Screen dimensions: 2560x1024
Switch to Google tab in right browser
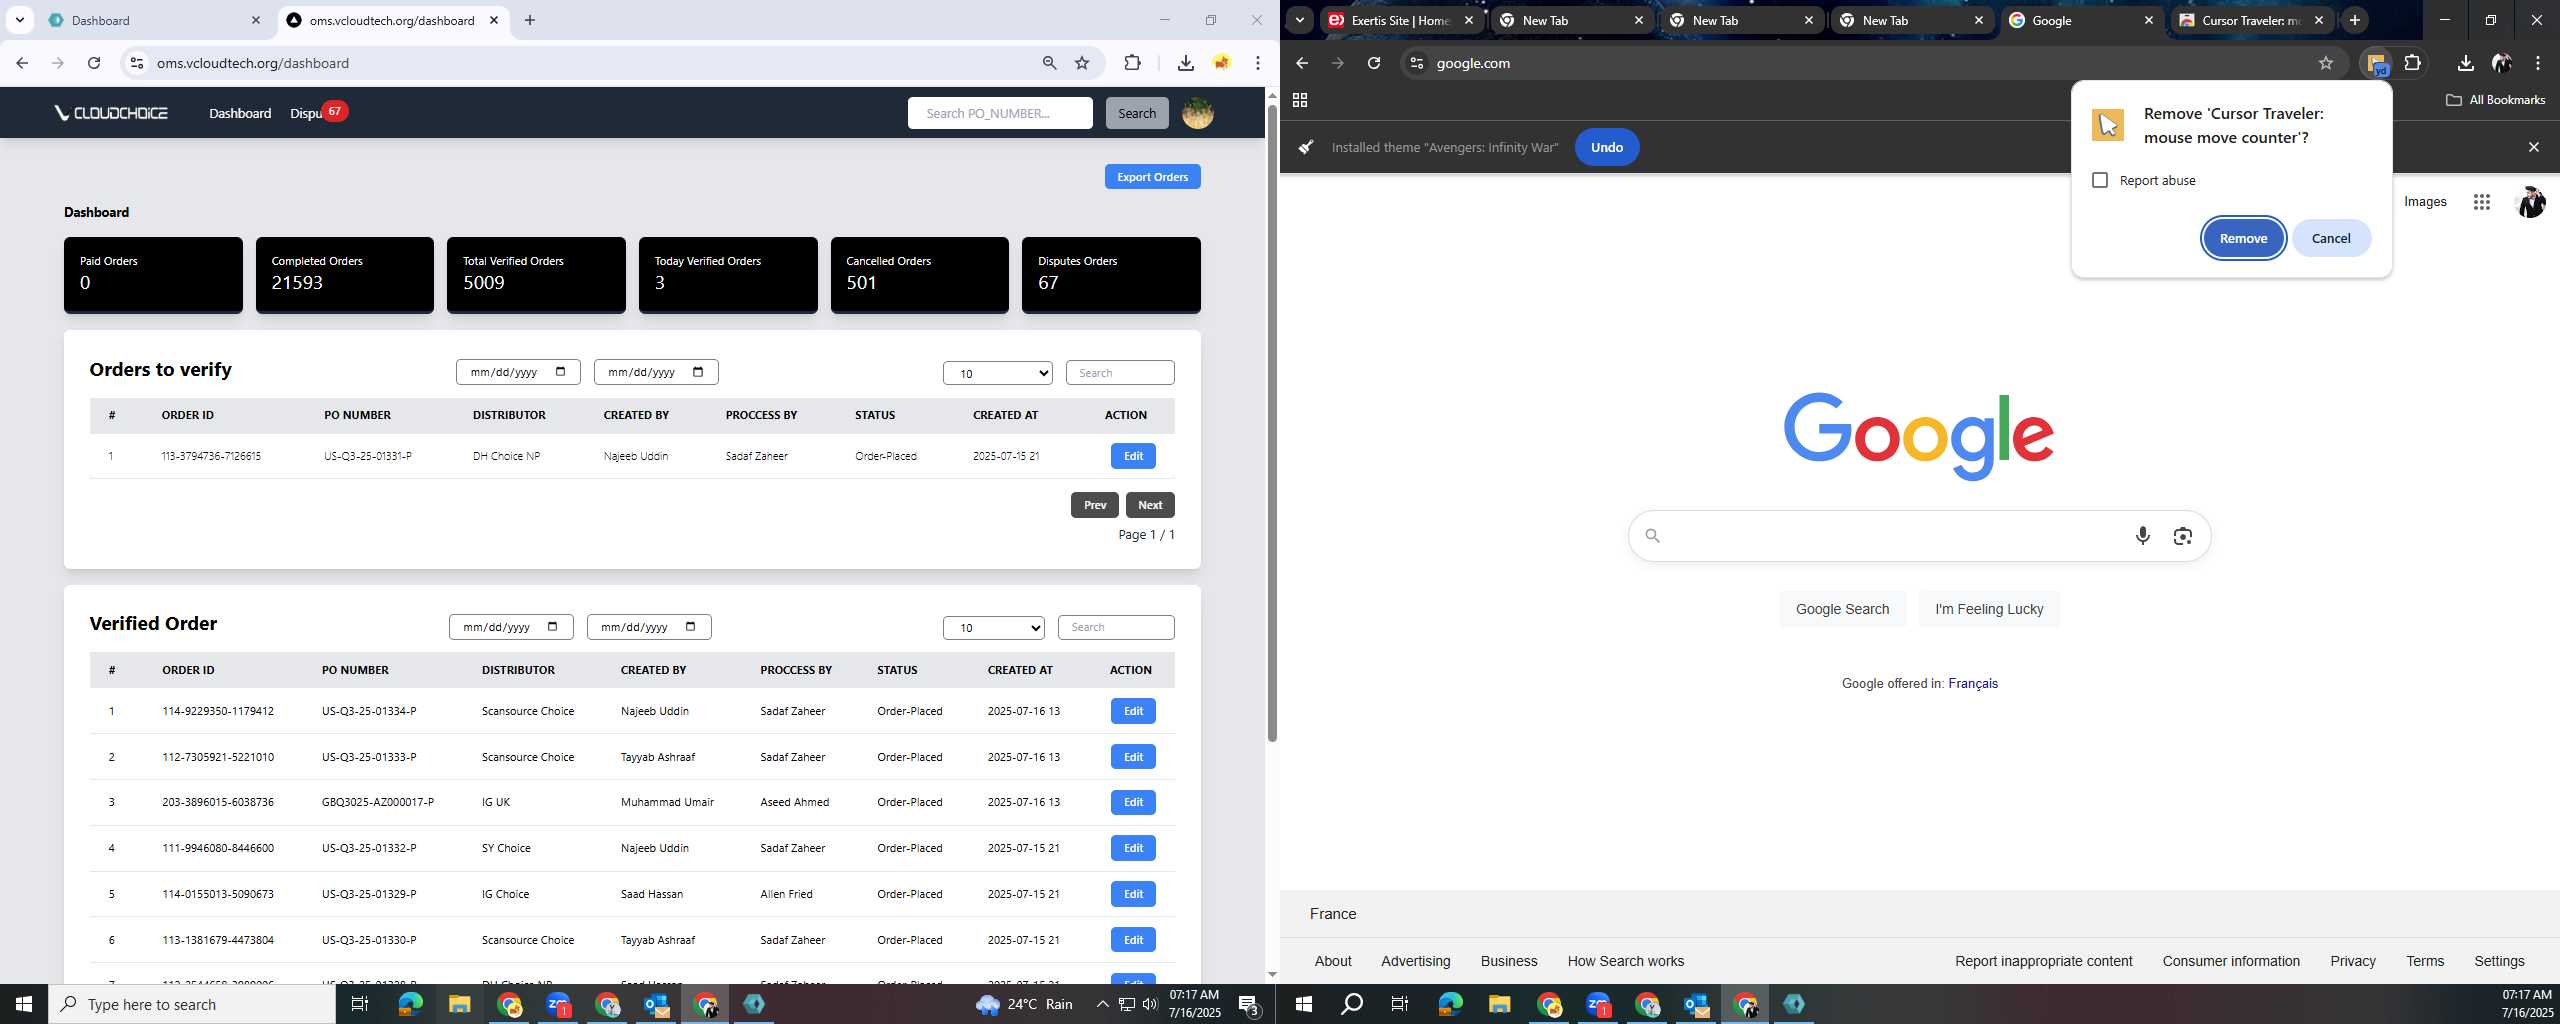[x=2080, y=20]
